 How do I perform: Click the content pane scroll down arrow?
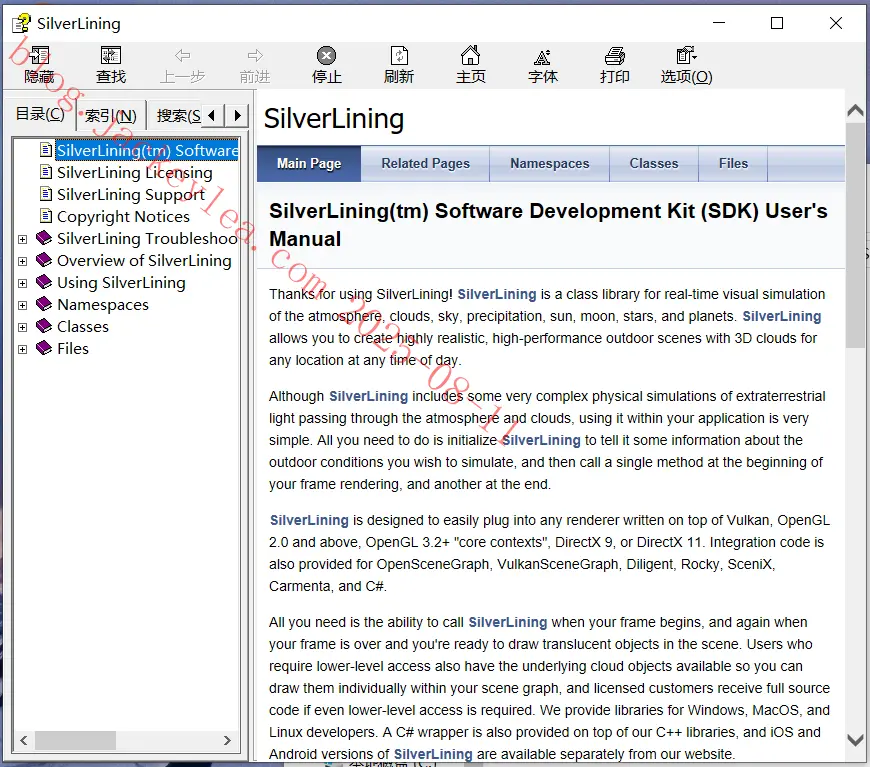(x=855, y=740)
